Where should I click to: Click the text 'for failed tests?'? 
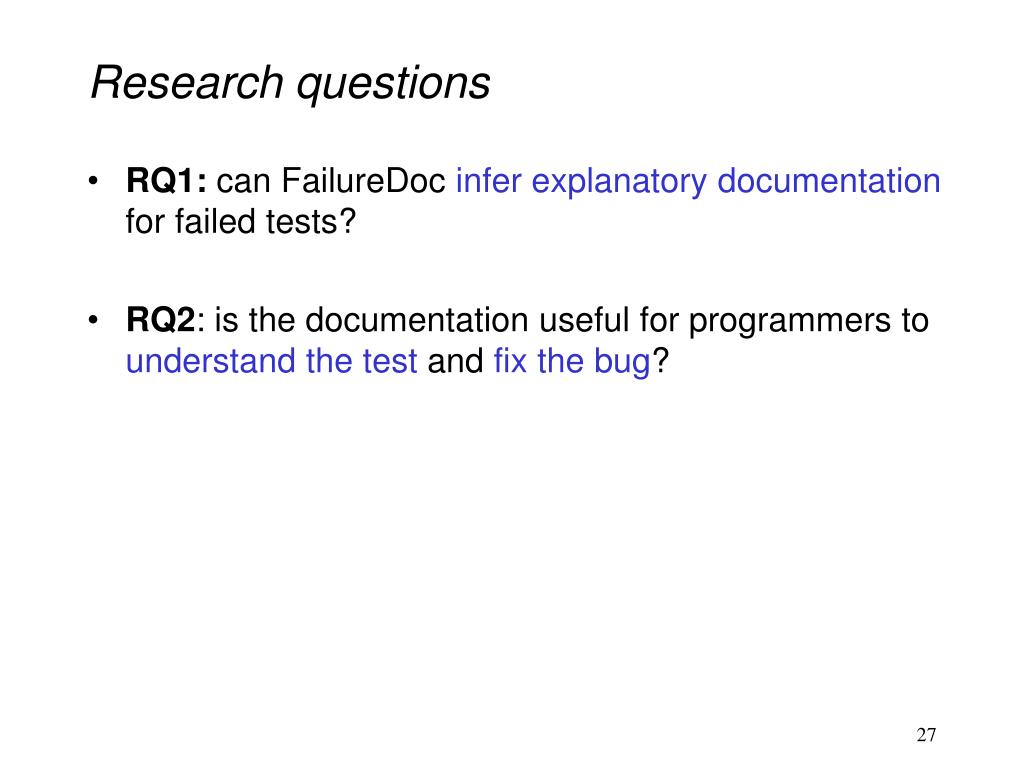(241, 221)
